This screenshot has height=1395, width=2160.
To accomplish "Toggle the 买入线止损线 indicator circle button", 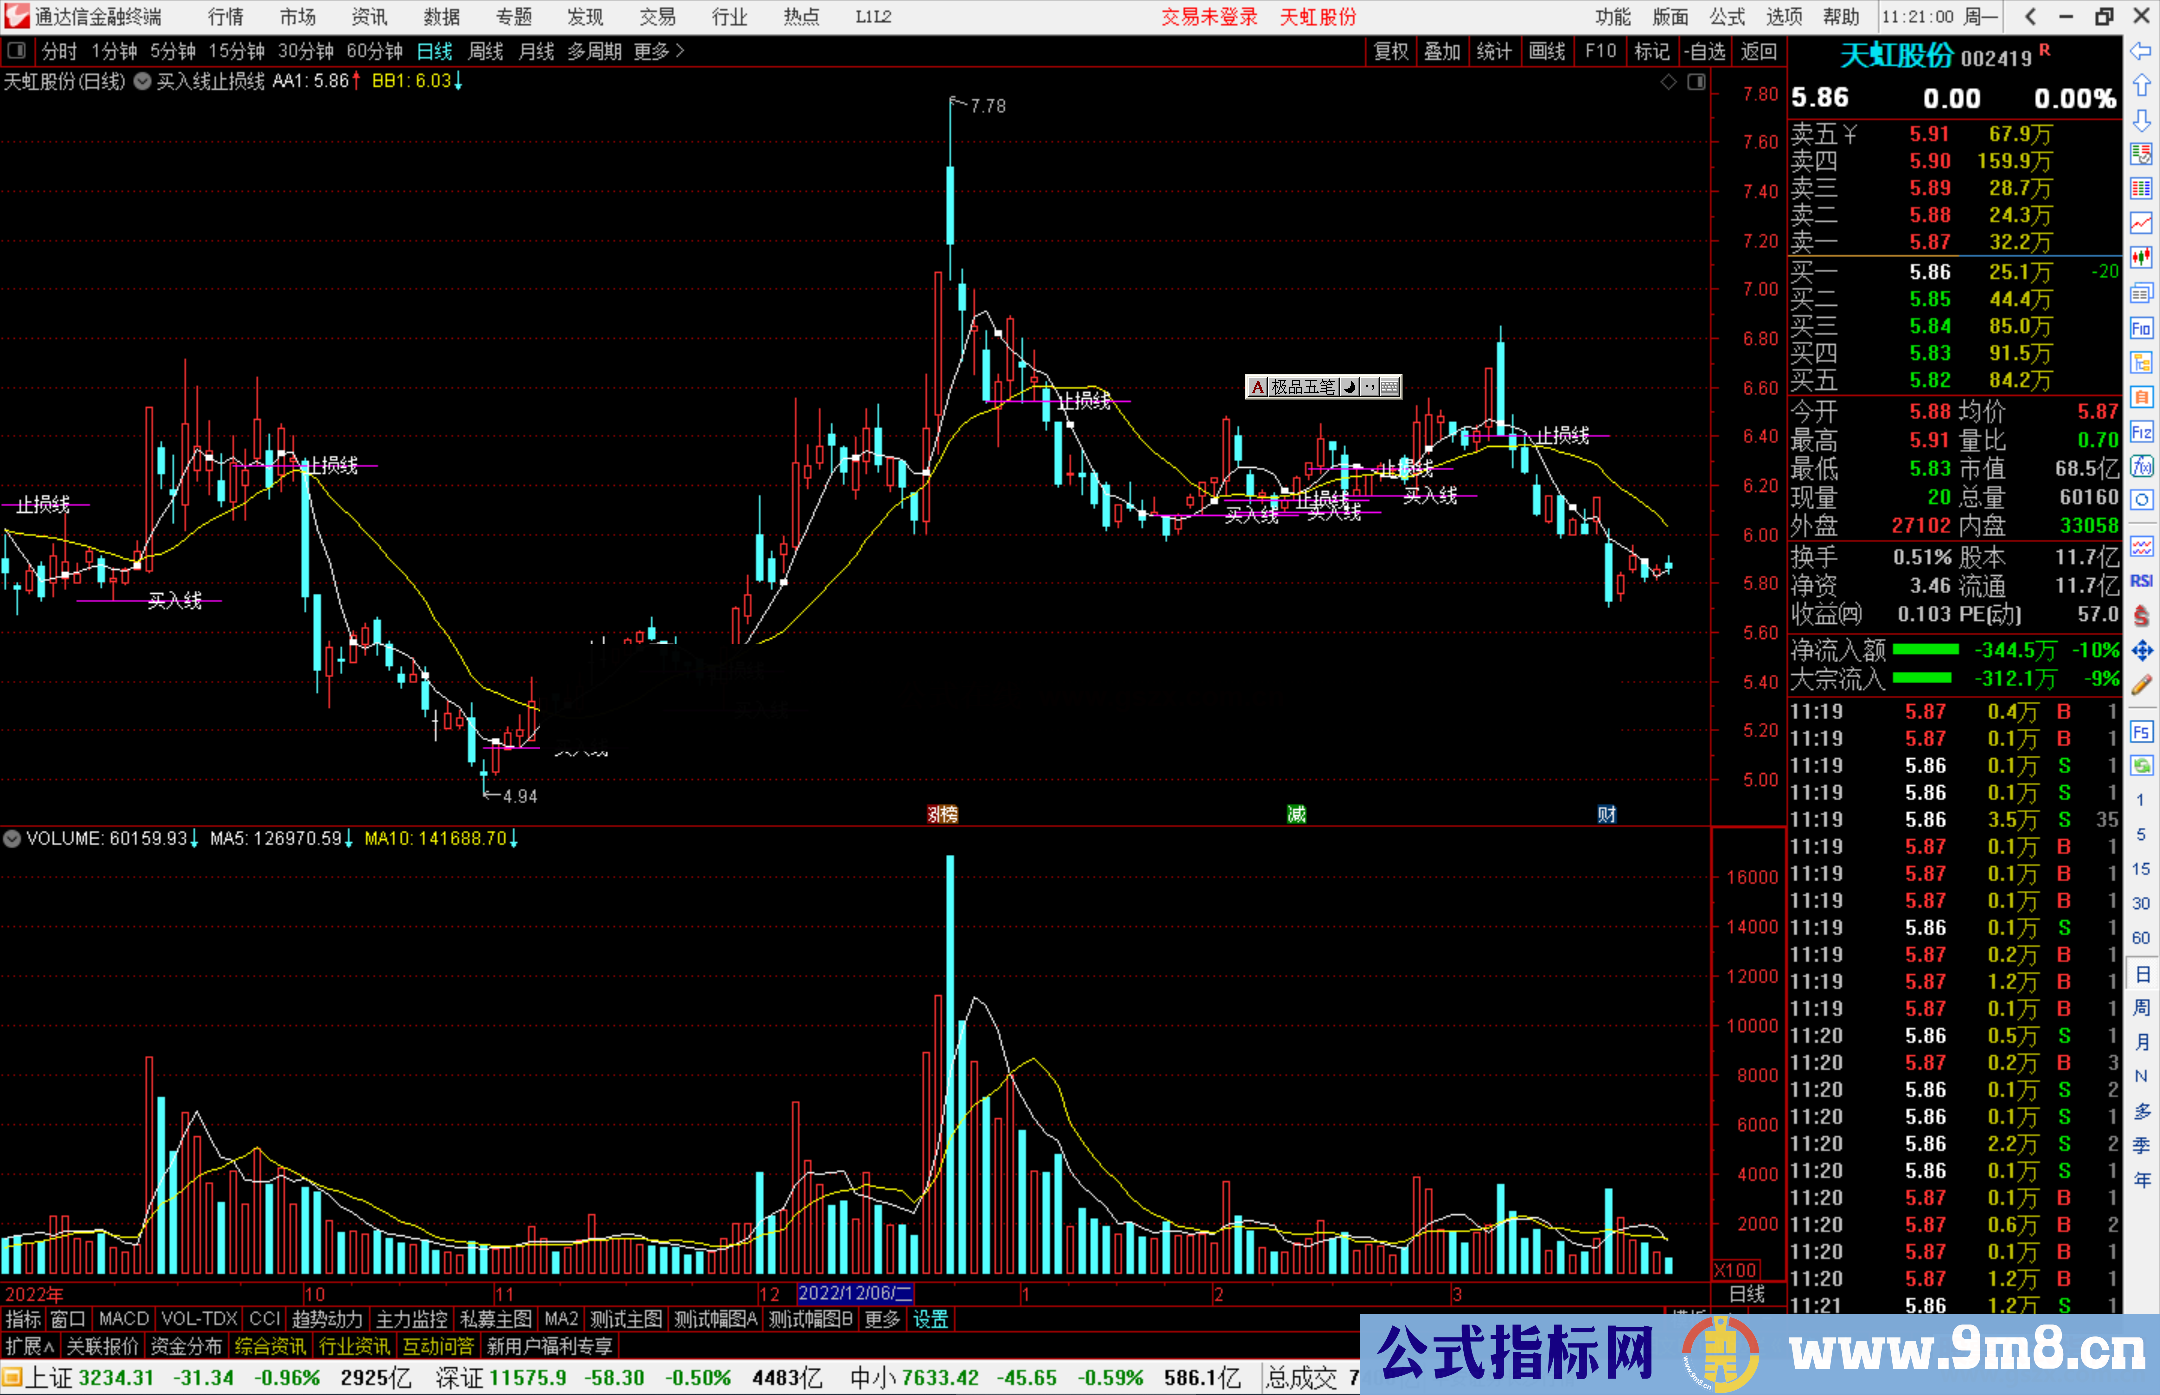I will click(x=143, y=82).
